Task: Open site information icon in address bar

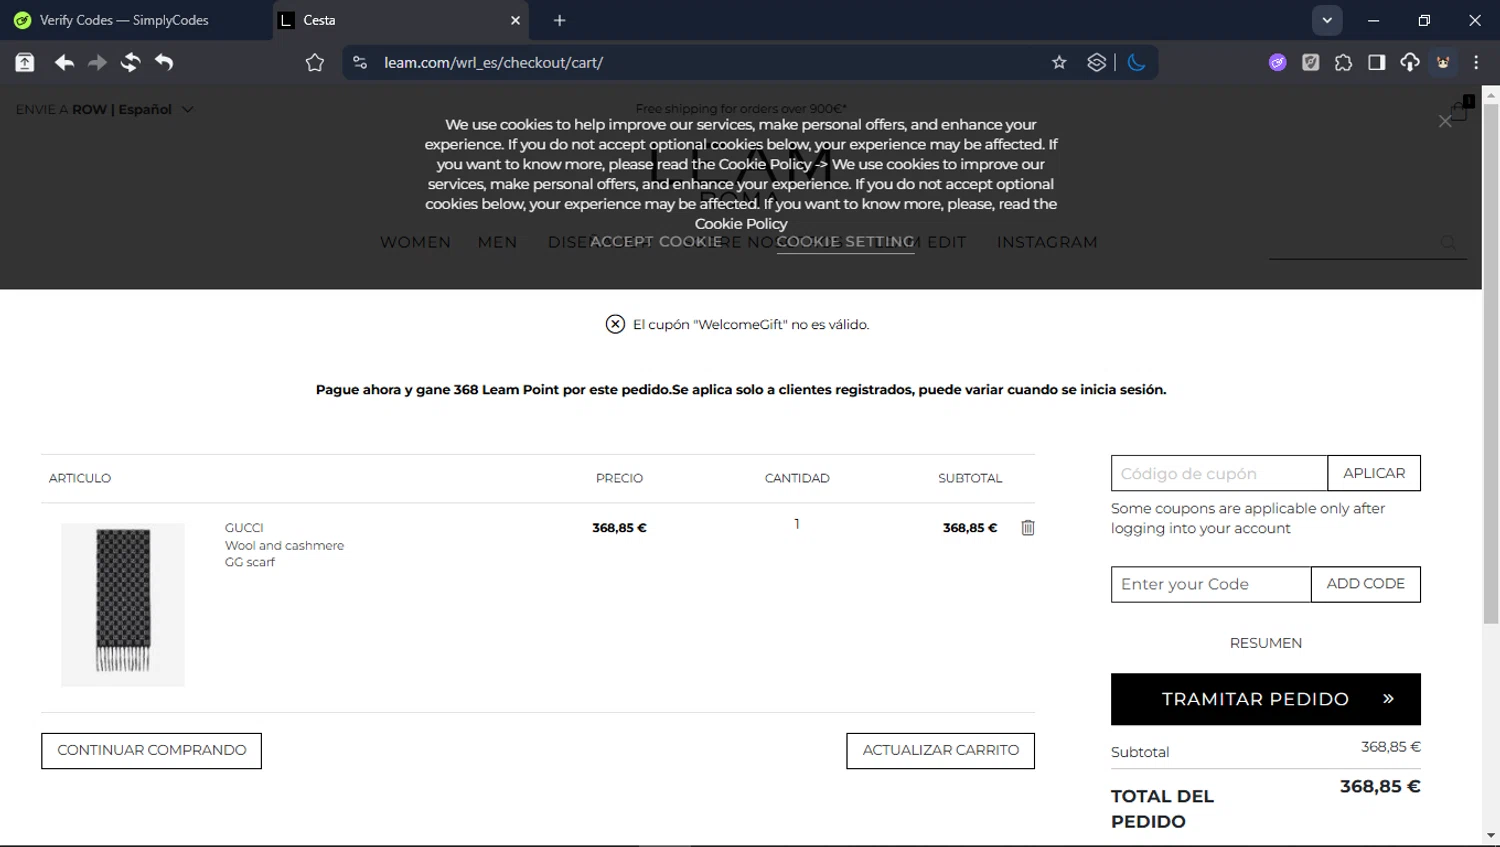Action: click(360, 62)
